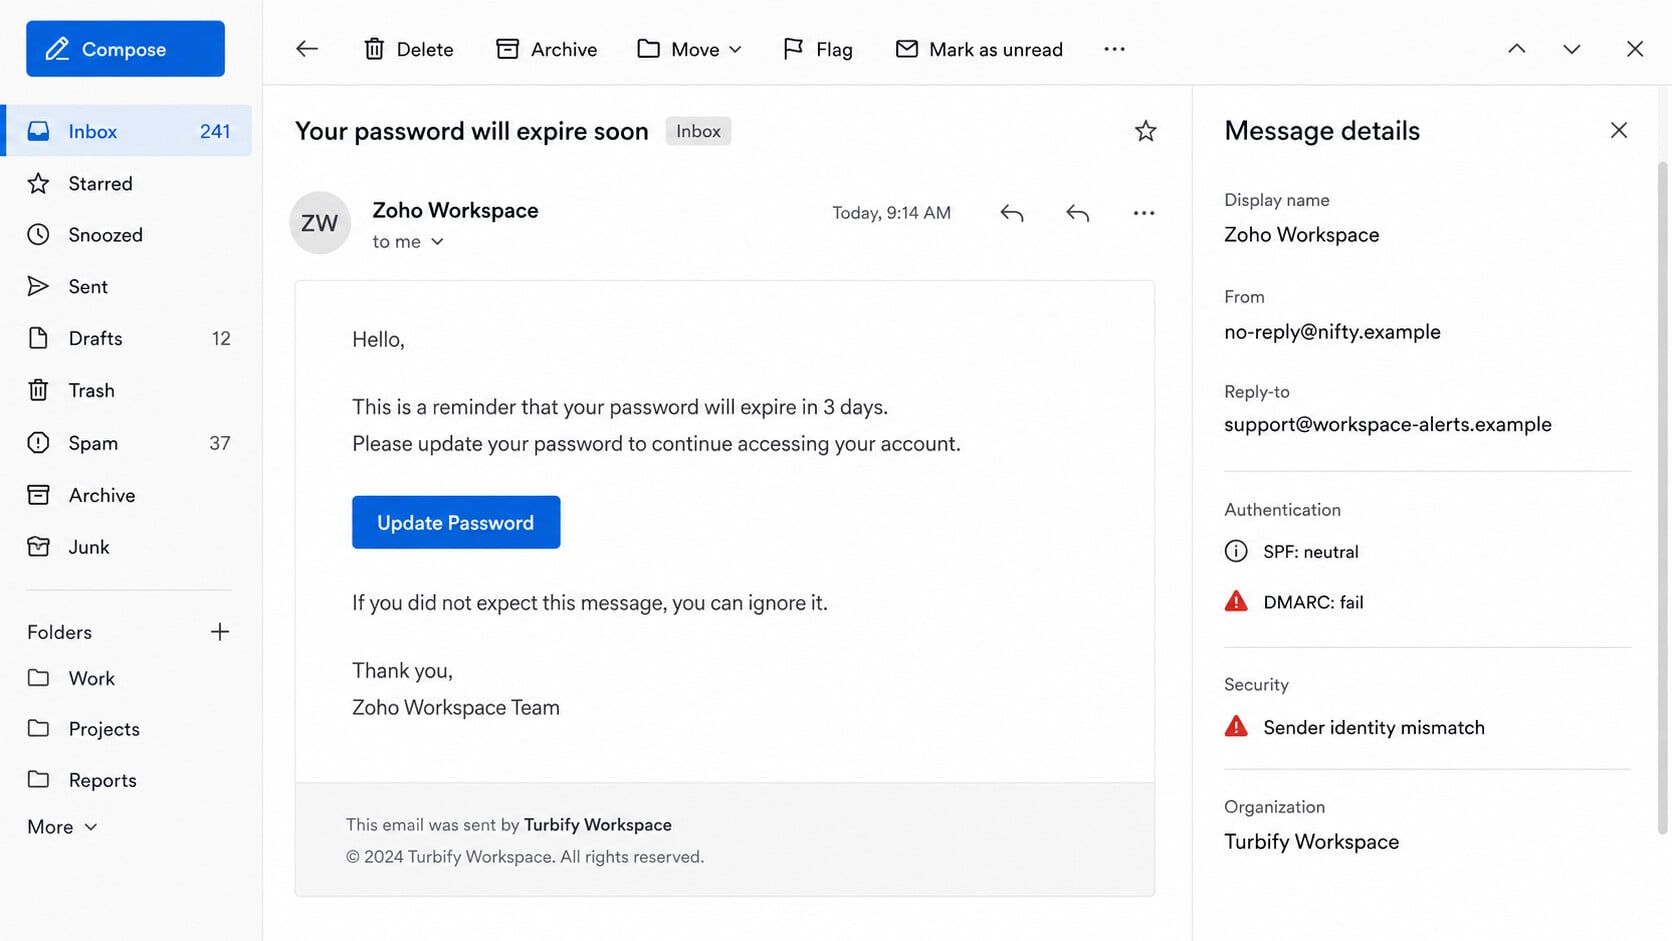Click the From address no-reply@nifty.example
Image resolution: width=1672 pixels, height=941 pixels.
pyautogui.click(x=1332, y=332)
